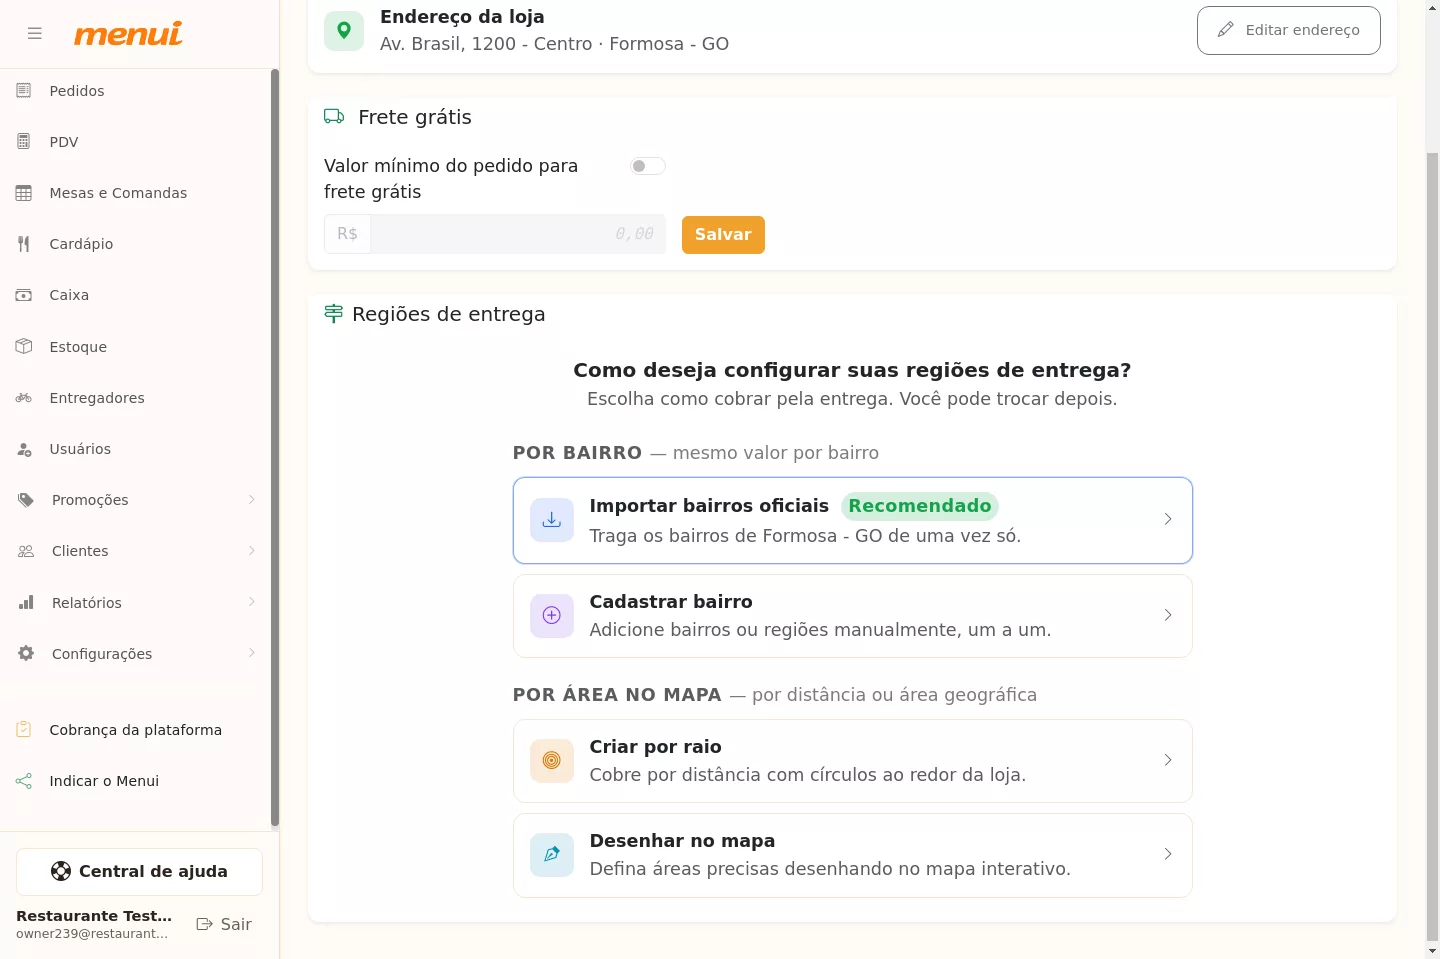Click the Criar por raio target icon
The width and height of the screenshot is (1440, 959).
[x=552, y=760]
